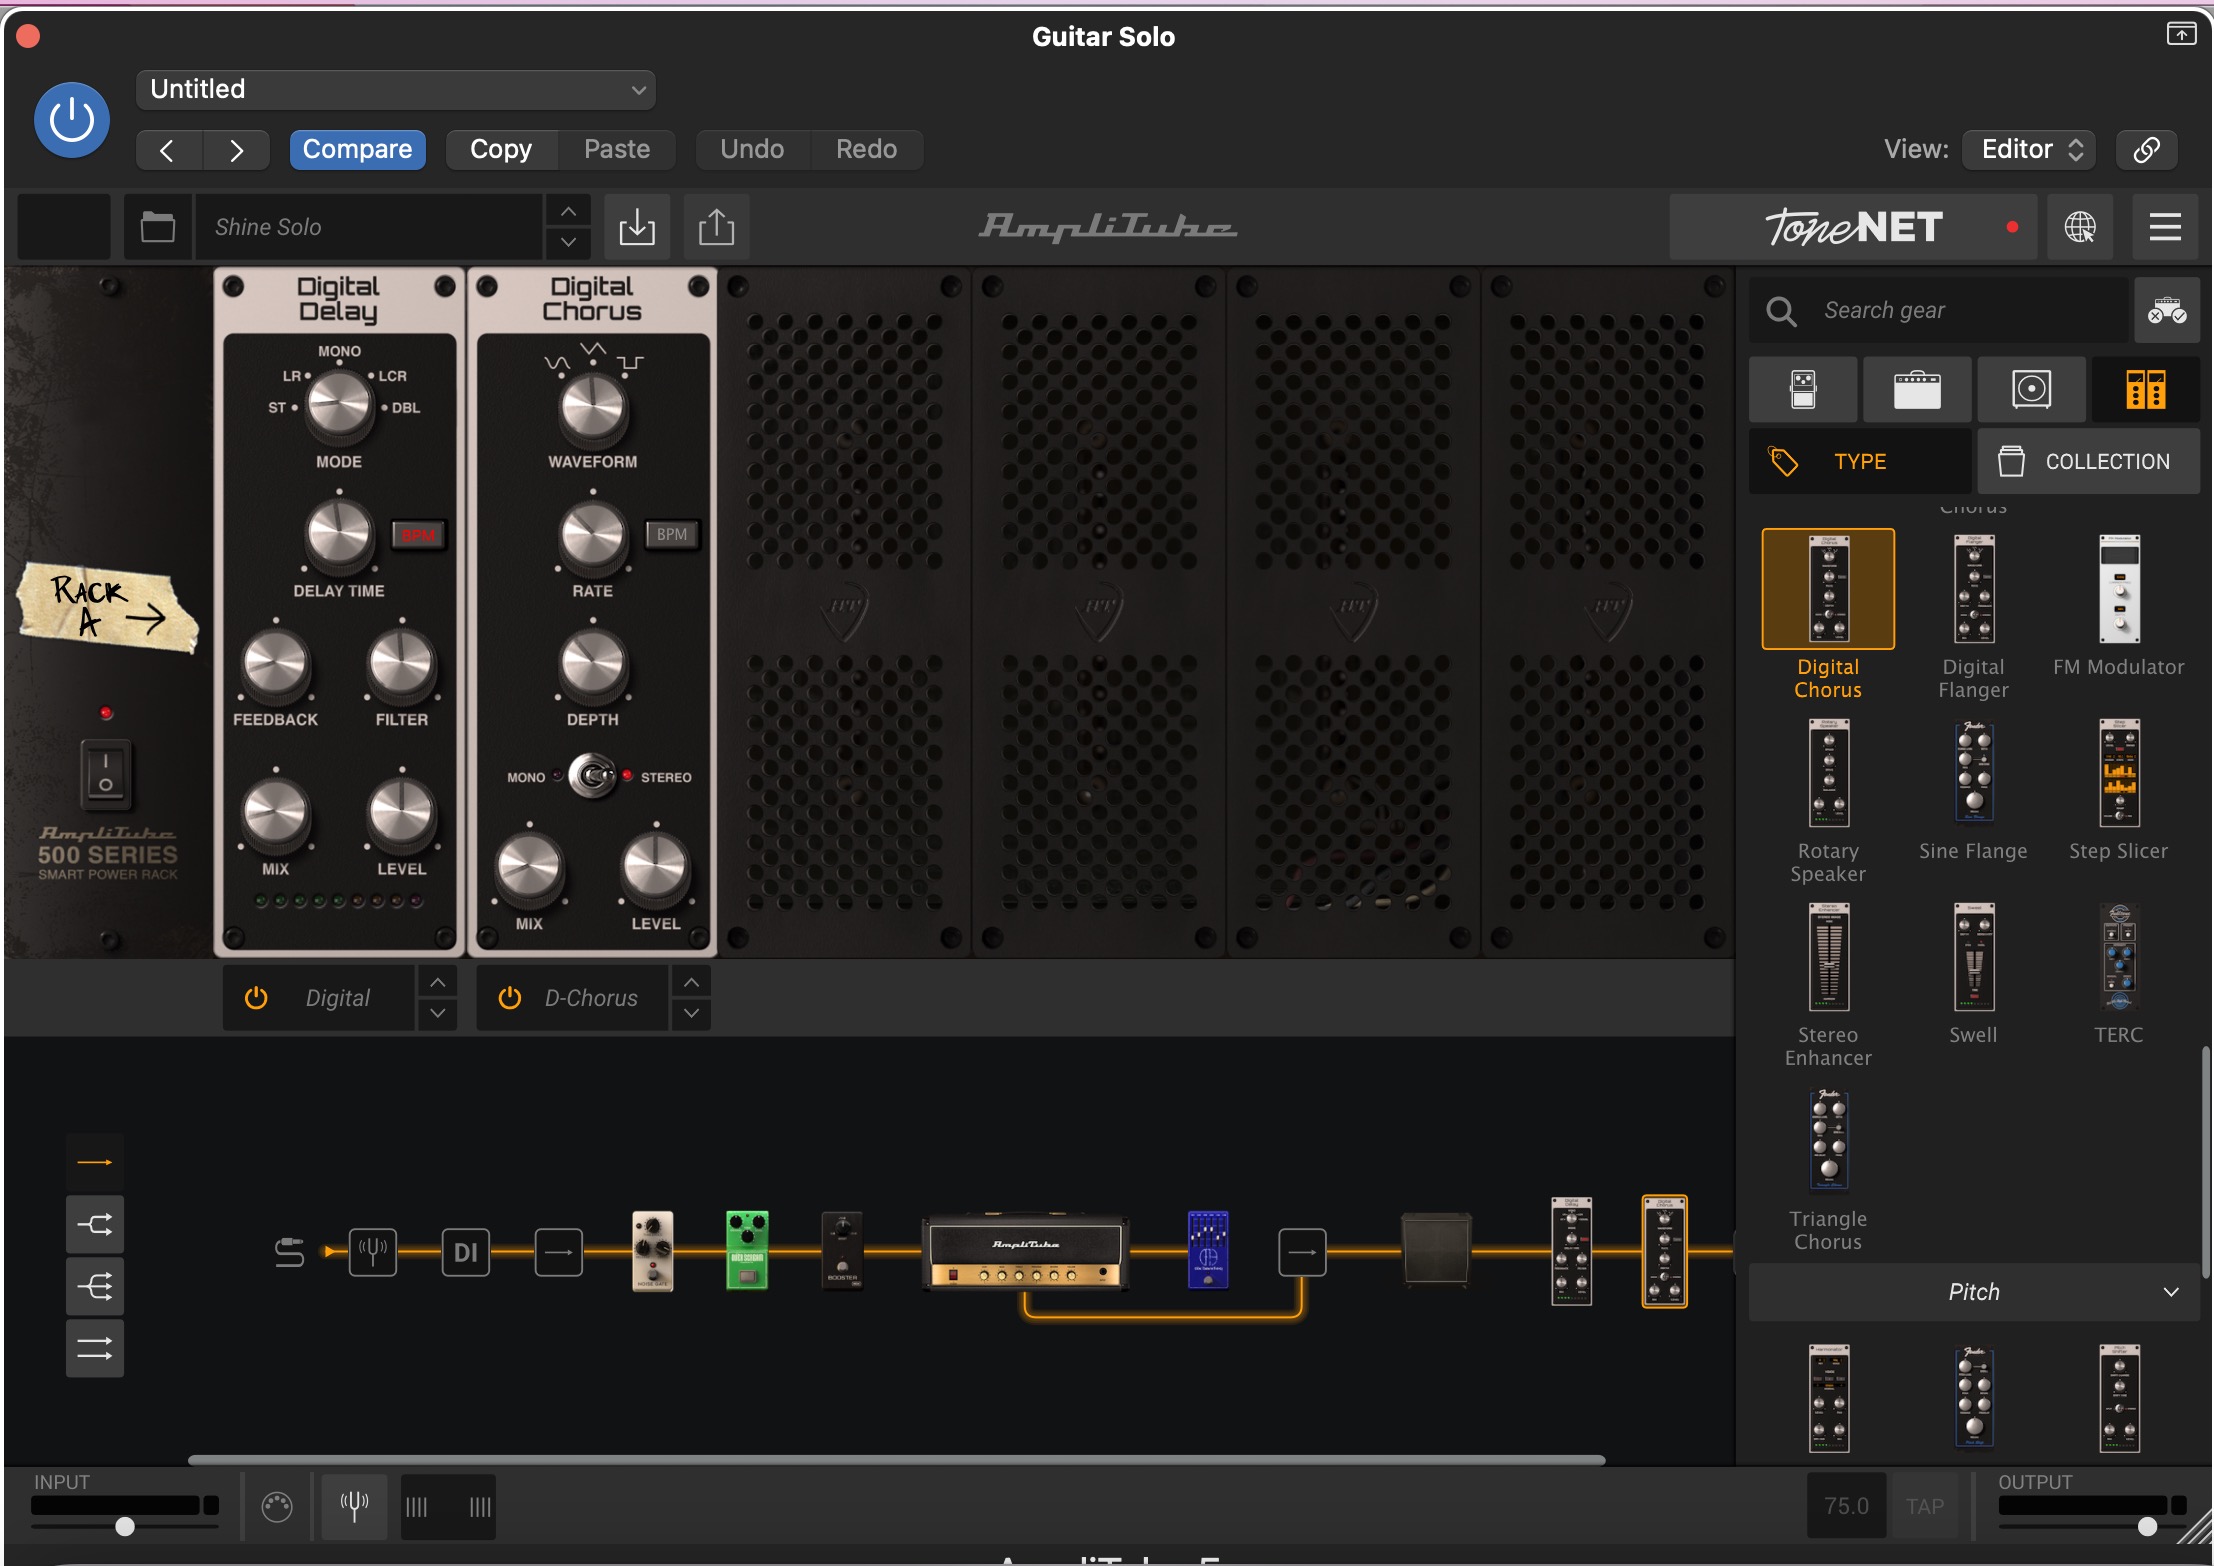Select the cabinet speaker gear category

[2031, 389]
